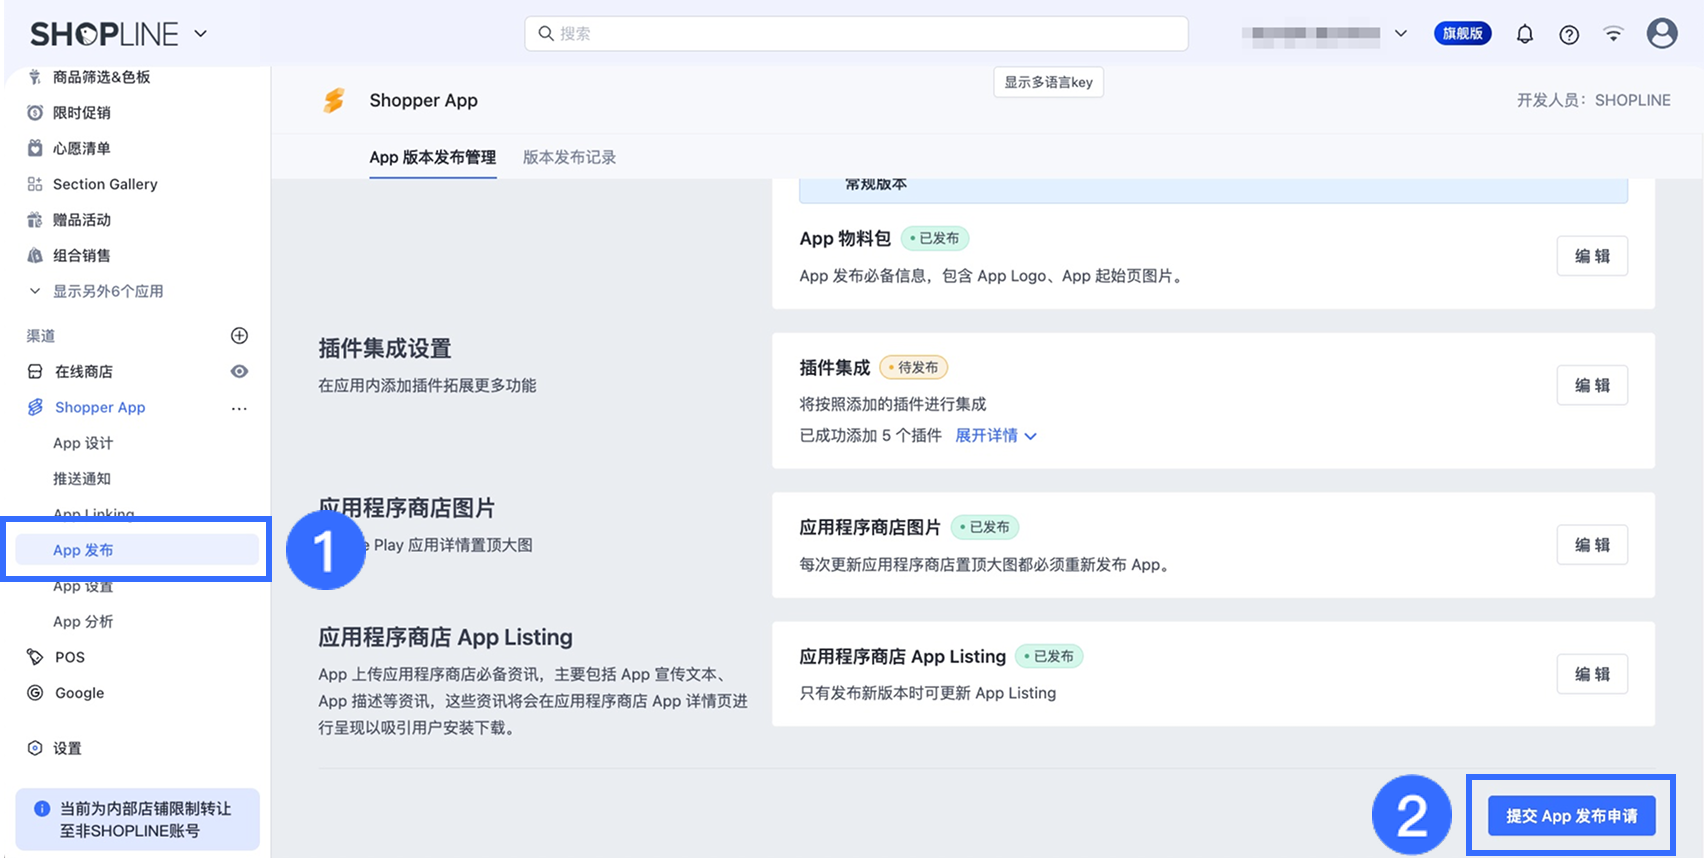
Task: Open Shopper App three-dot more menu
Action: pos(239,408)
